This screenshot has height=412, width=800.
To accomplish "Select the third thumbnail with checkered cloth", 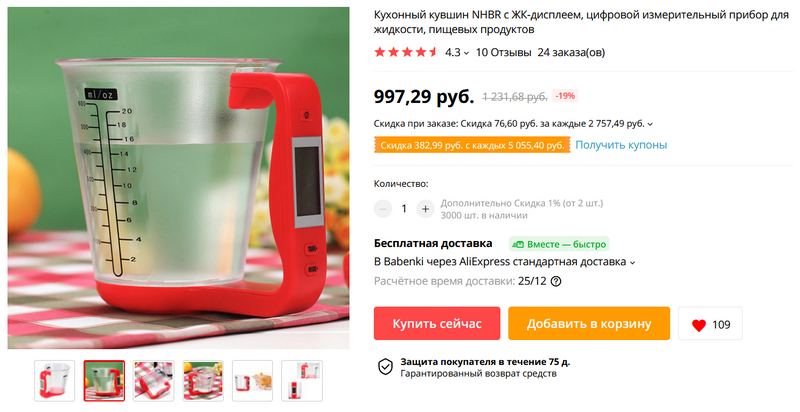I will pyautogui.click(x=154, y=380).
